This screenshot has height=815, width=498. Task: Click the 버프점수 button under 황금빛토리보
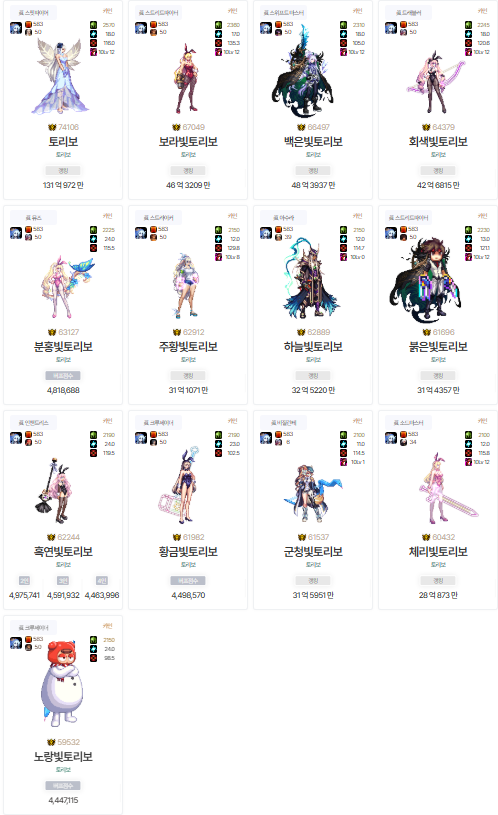click(188, 581)
